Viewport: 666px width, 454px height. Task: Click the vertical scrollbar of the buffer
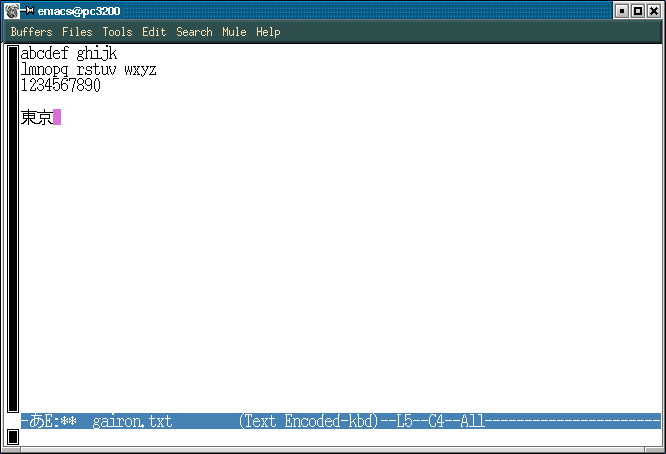click(x=13, y=229)
